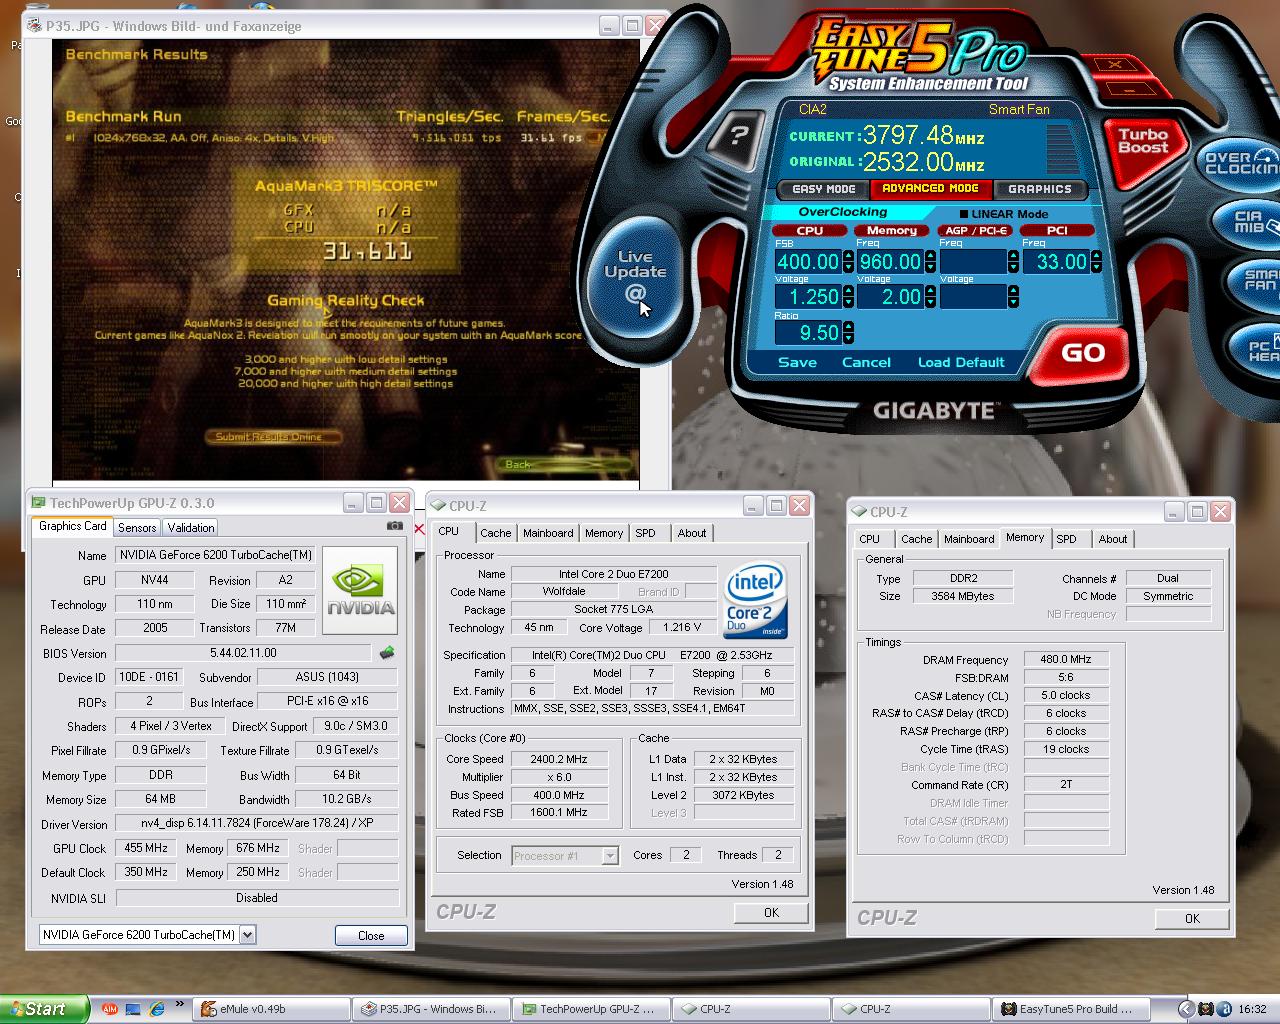
Task: Toggle the LINEAR Mode checkbox
Action: click(x=964, y=214)
